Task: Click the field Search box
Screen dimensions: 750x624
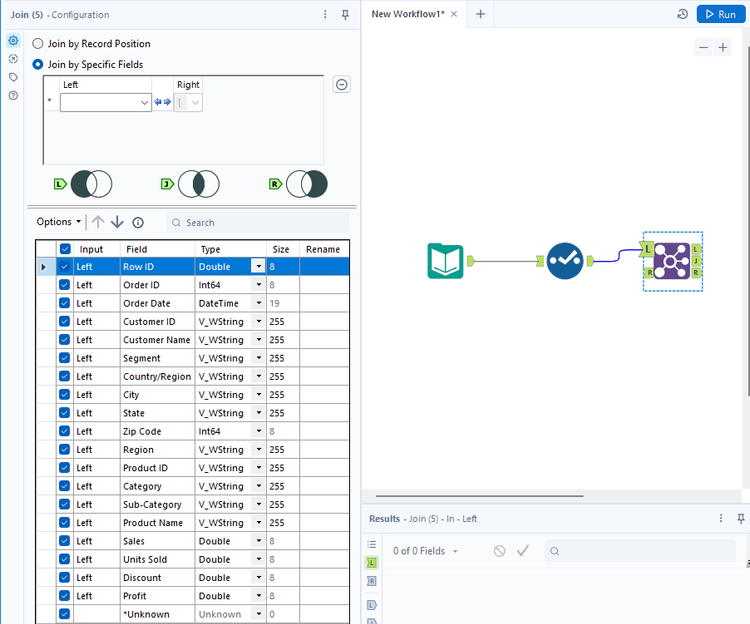Action: [258, 222]
